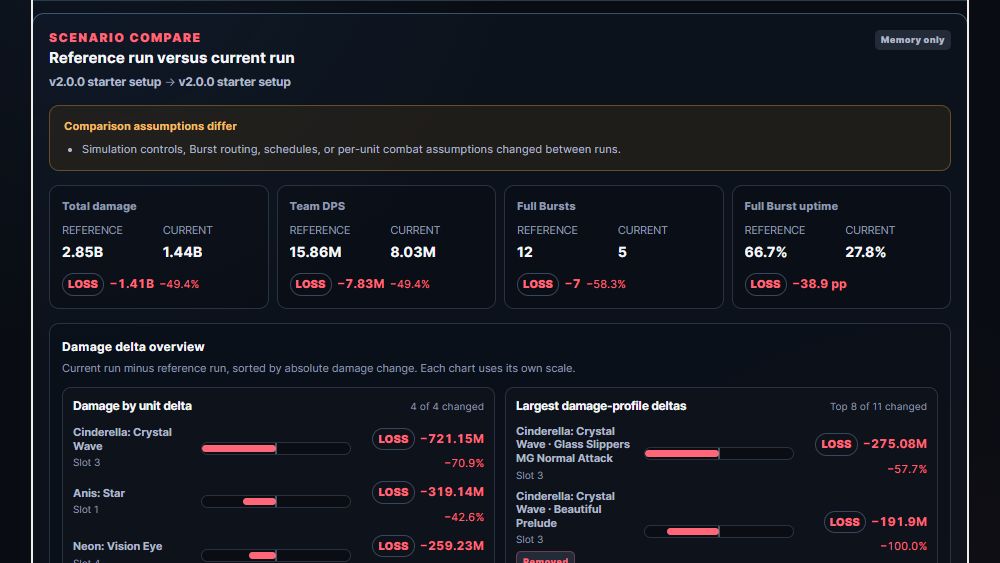Screen dimensions: 1000x563
Task: Click the delta bar for Neon: Vision Eye
Action: 276,555
